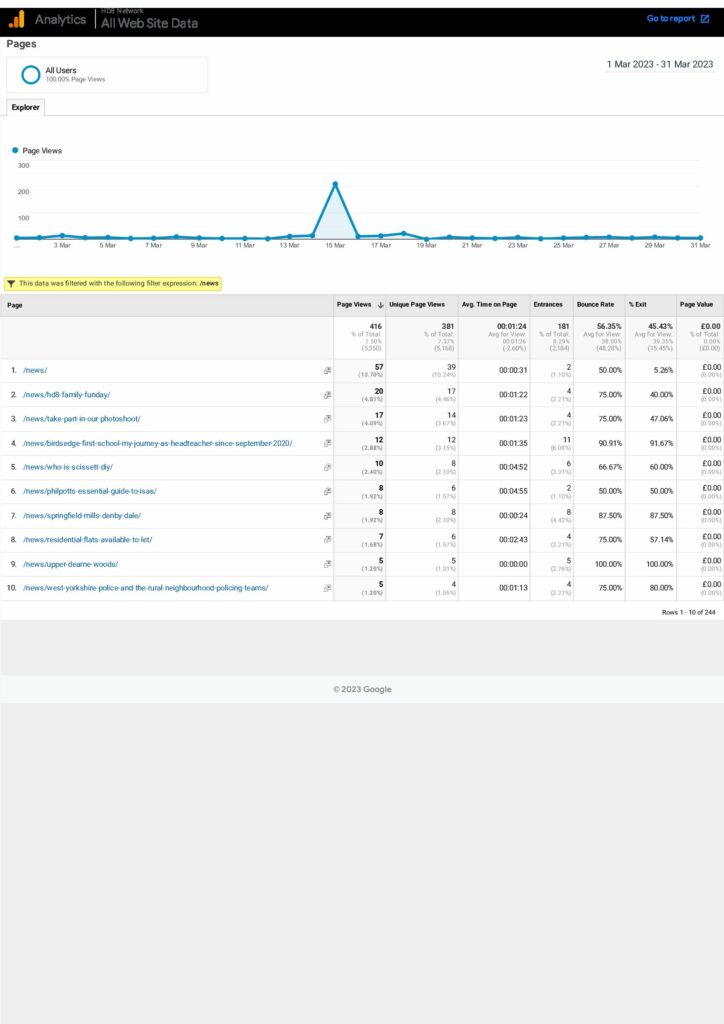Click pop-out icon for /news/who-is-scissett-diy/ row

point(327,467)
